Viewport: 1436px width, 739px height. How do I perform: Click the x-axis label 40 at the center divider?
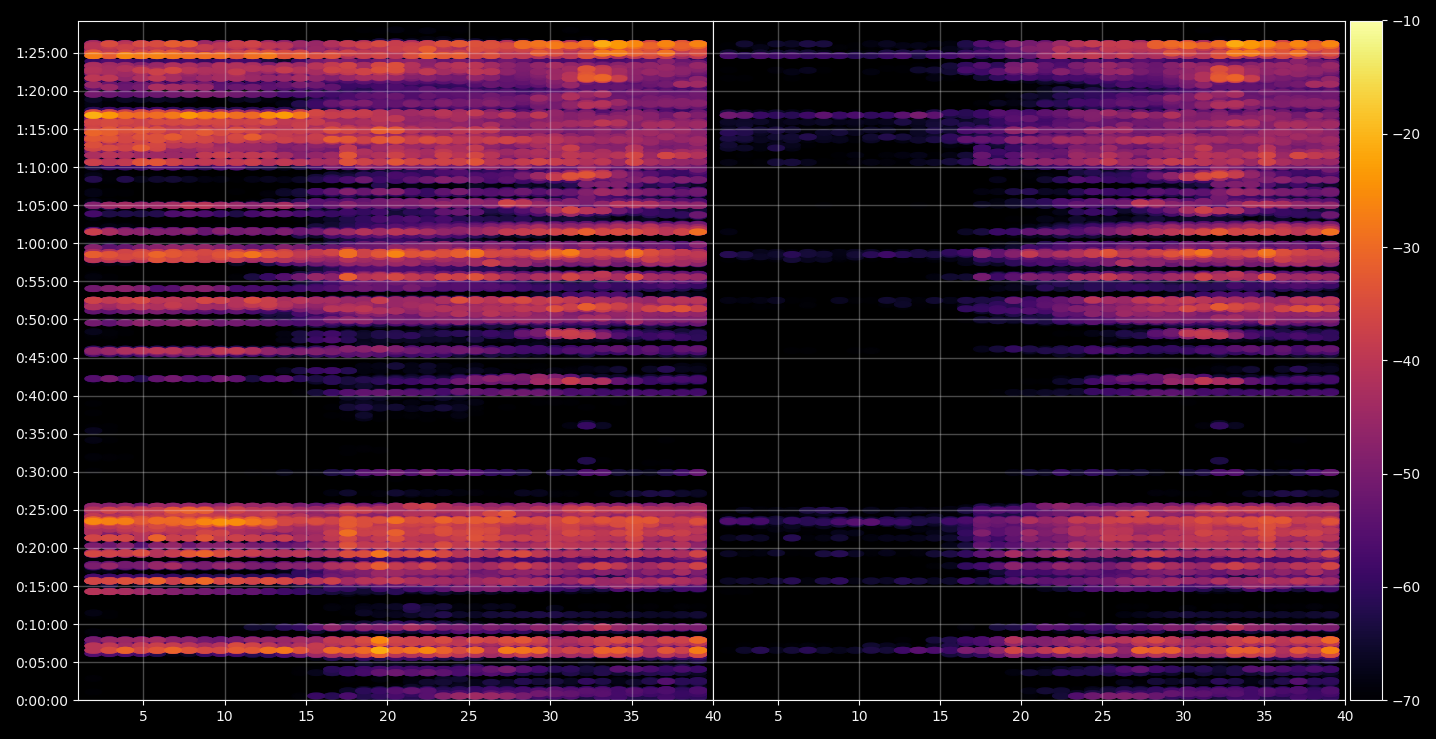click(713, 716)
